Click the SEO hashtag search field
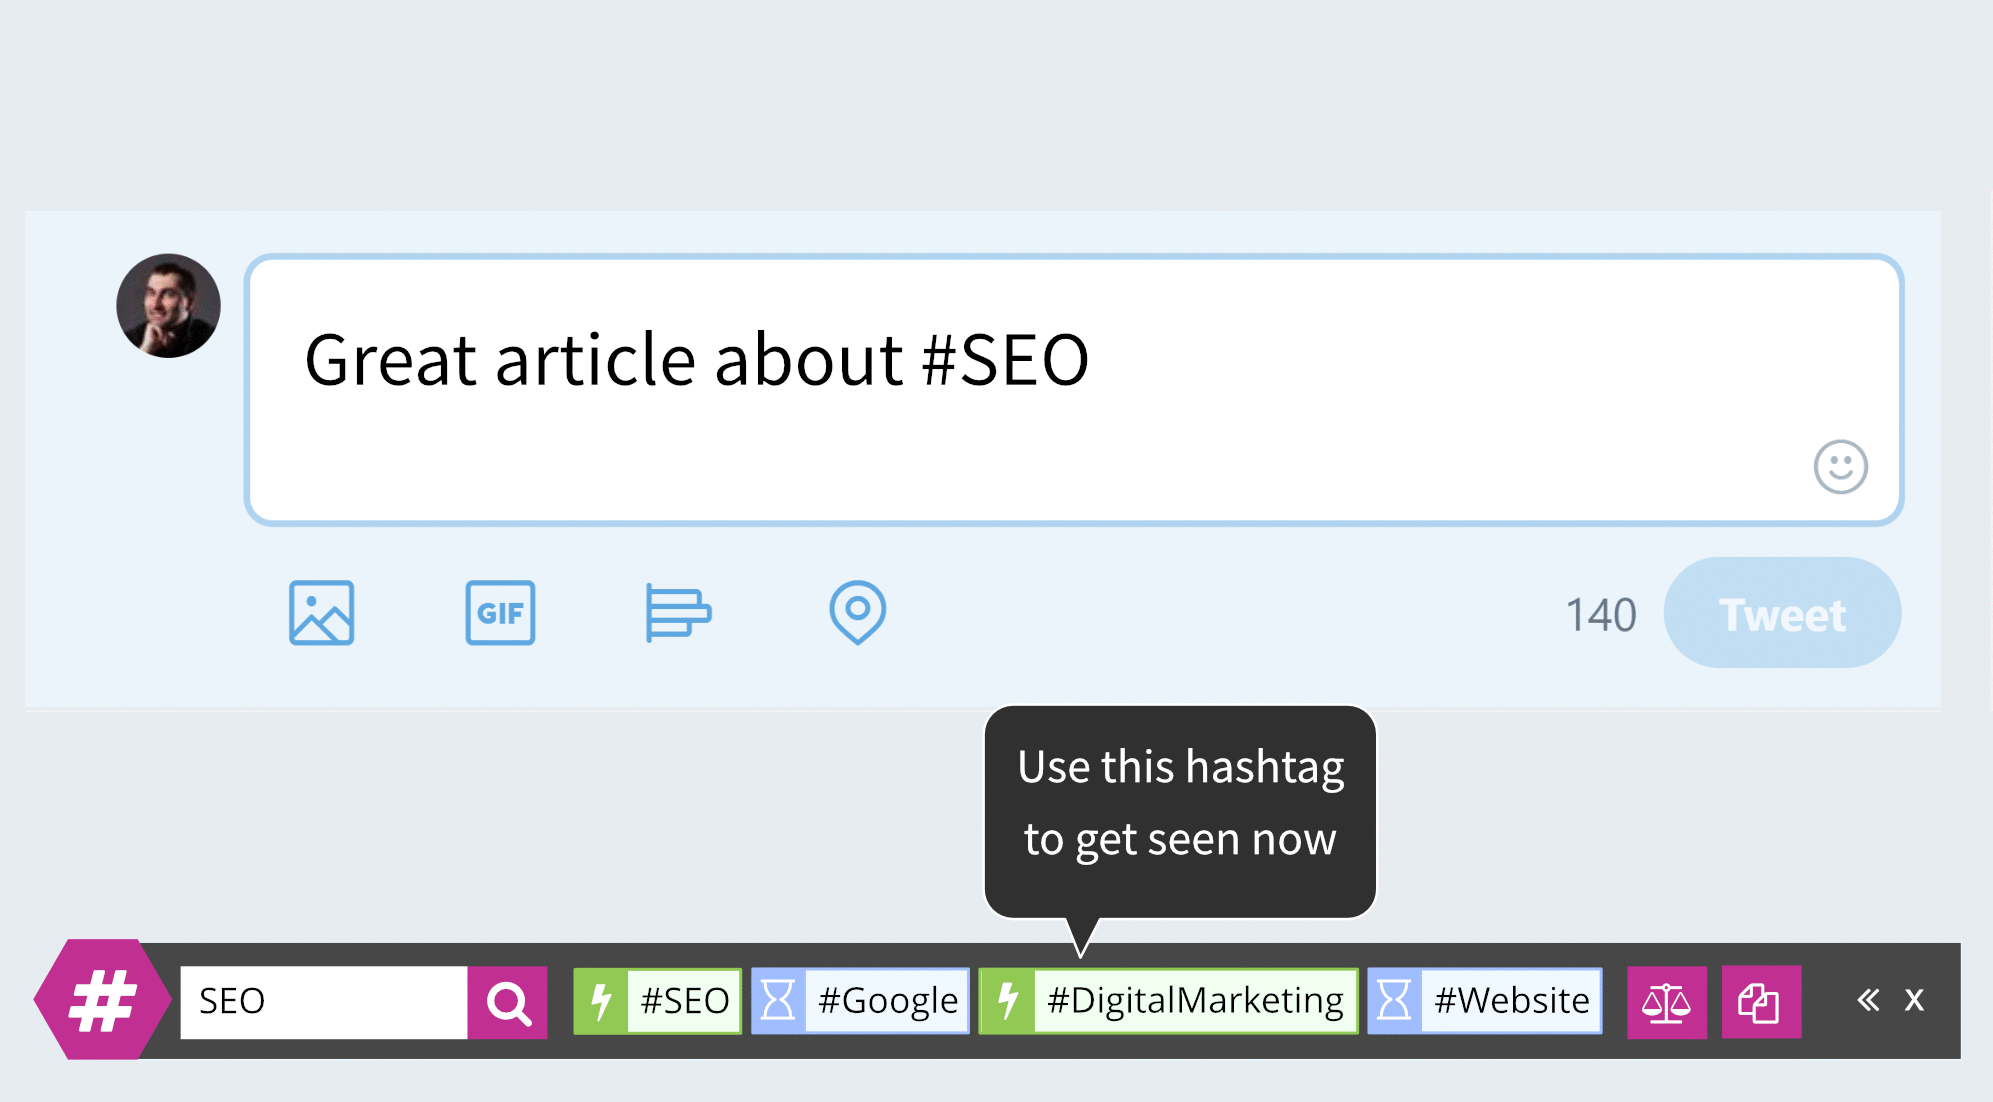This screenshot has width=1993, height=1102. (x=323, y=1002)
